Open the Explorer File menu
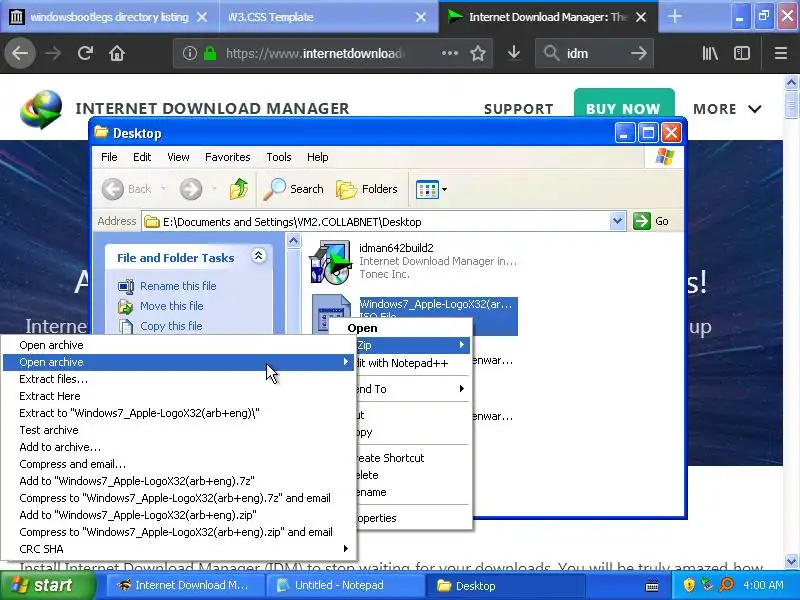The width and height of the screenshot is (800, 600). click(x=109, y=157)
